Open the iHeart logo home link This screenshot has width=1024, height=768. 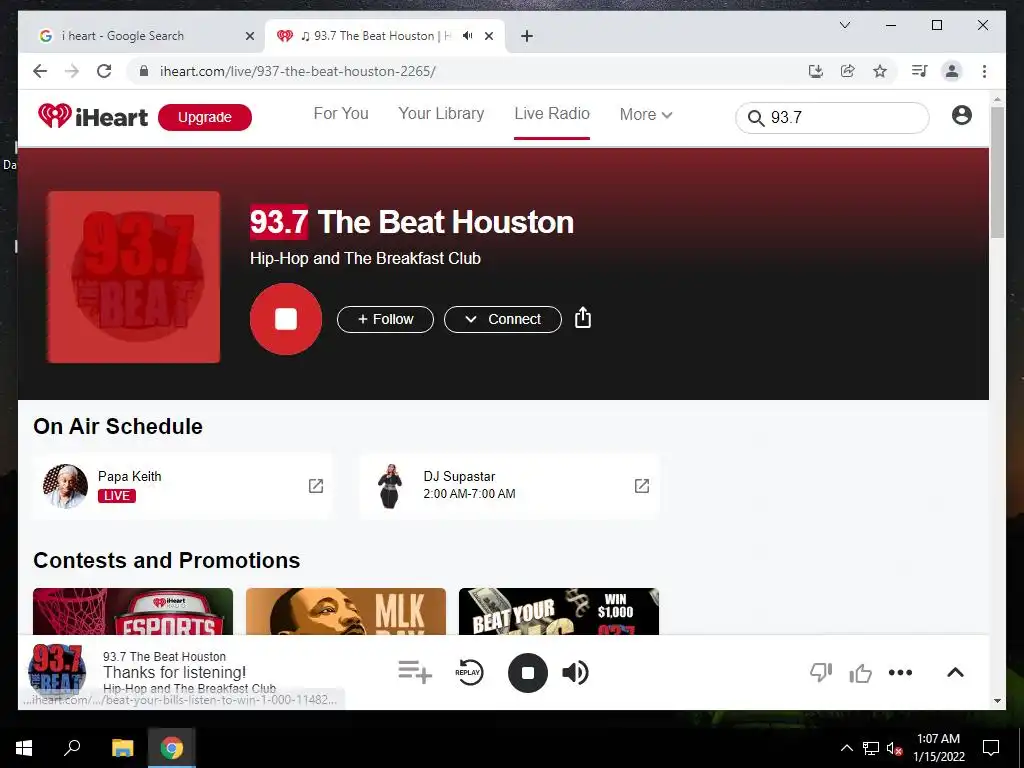pos(93,117)
